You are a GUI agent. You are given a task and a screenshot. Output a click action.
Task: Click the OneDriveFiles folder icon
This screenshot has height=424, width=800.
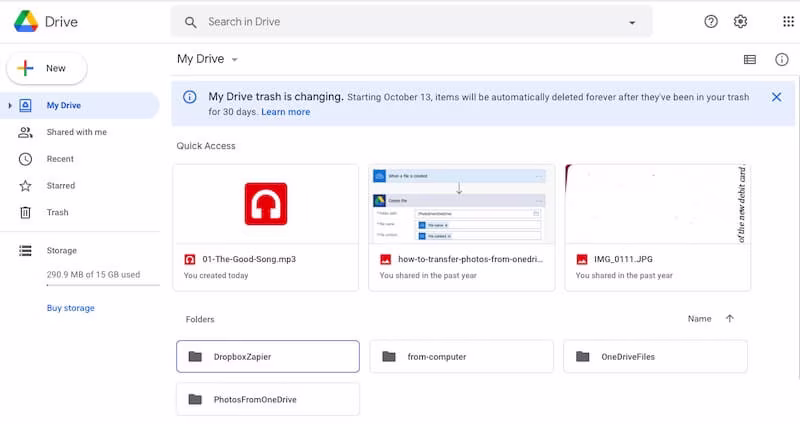(x=583, y=357)
